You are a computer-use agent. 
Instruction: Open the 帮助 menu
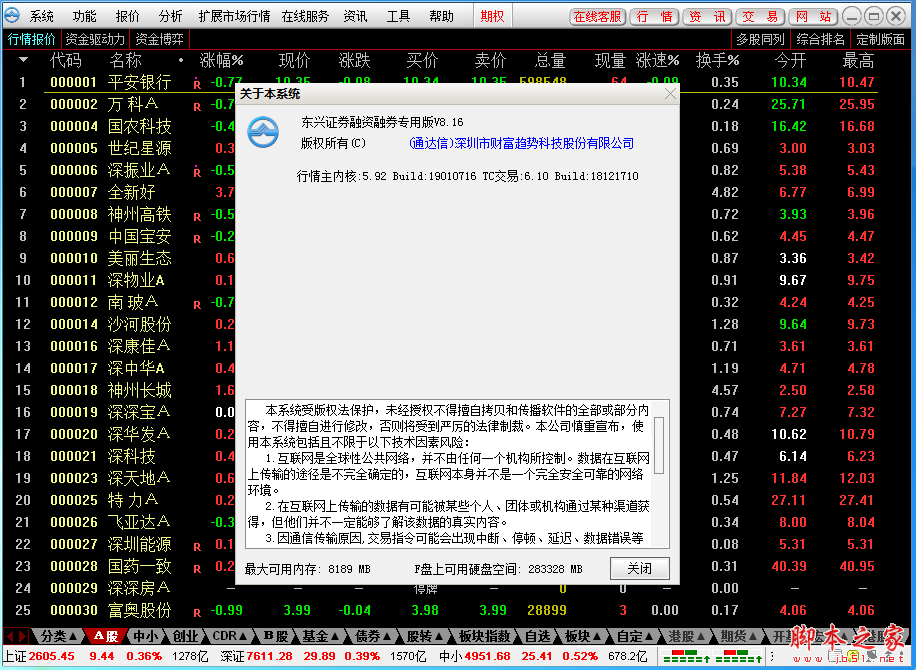pyautogui.click(x=441, y=16)
